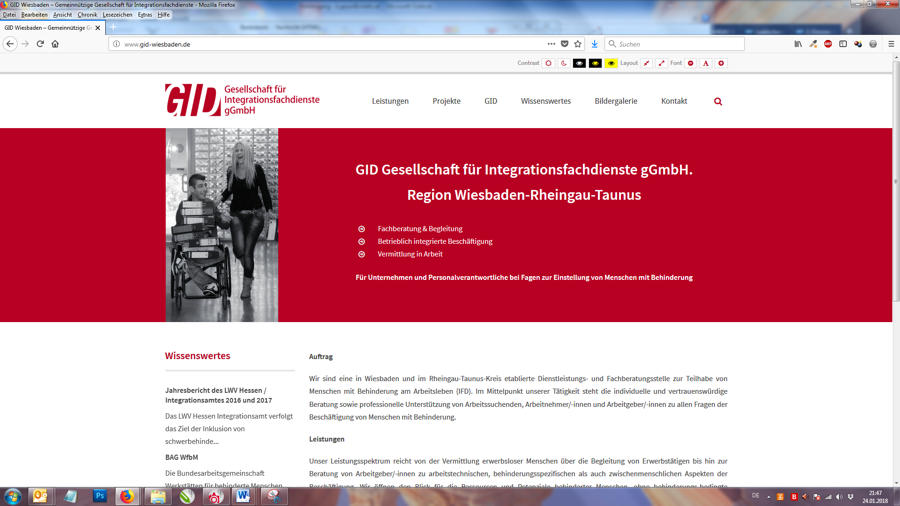The height and width of the screenshot is (506, 900).
Task: Open Jahresbericht des LWV Hessen article
Action: tap(219, 395)
